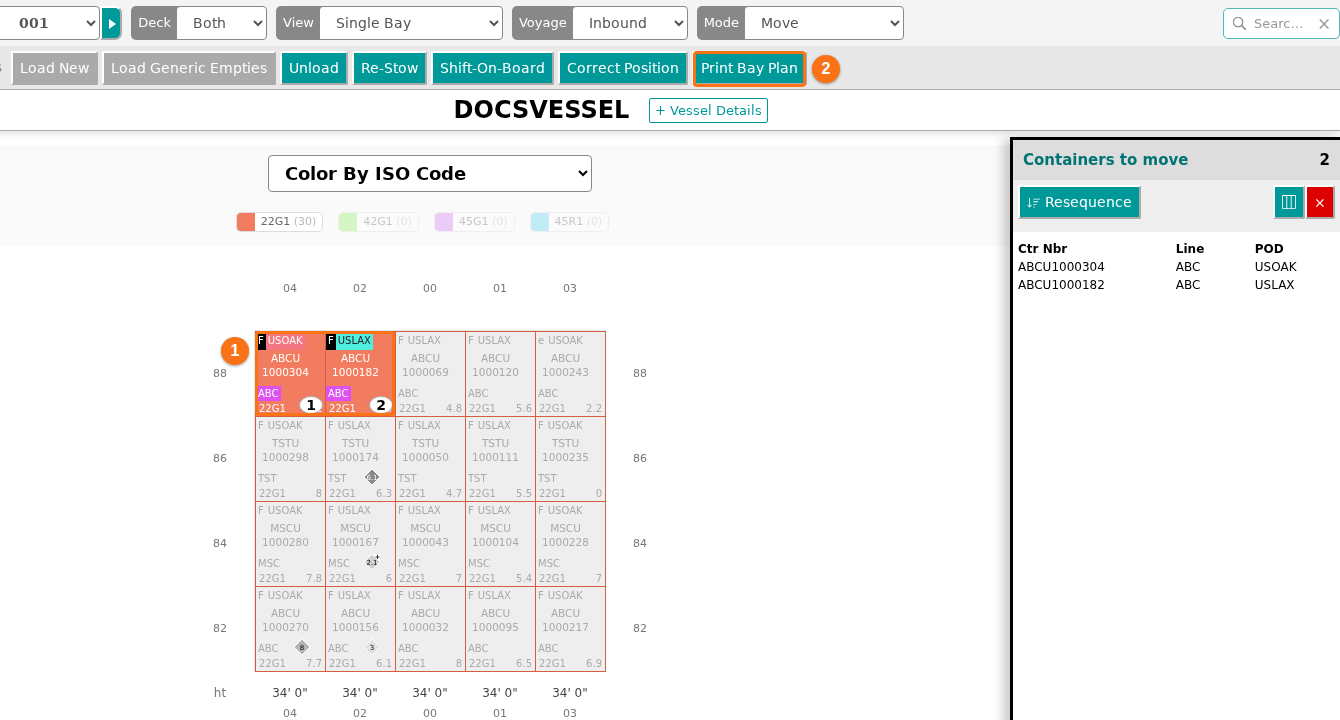Click the hazard diamond icon on ABCU 1000270

tap(302, 647)
